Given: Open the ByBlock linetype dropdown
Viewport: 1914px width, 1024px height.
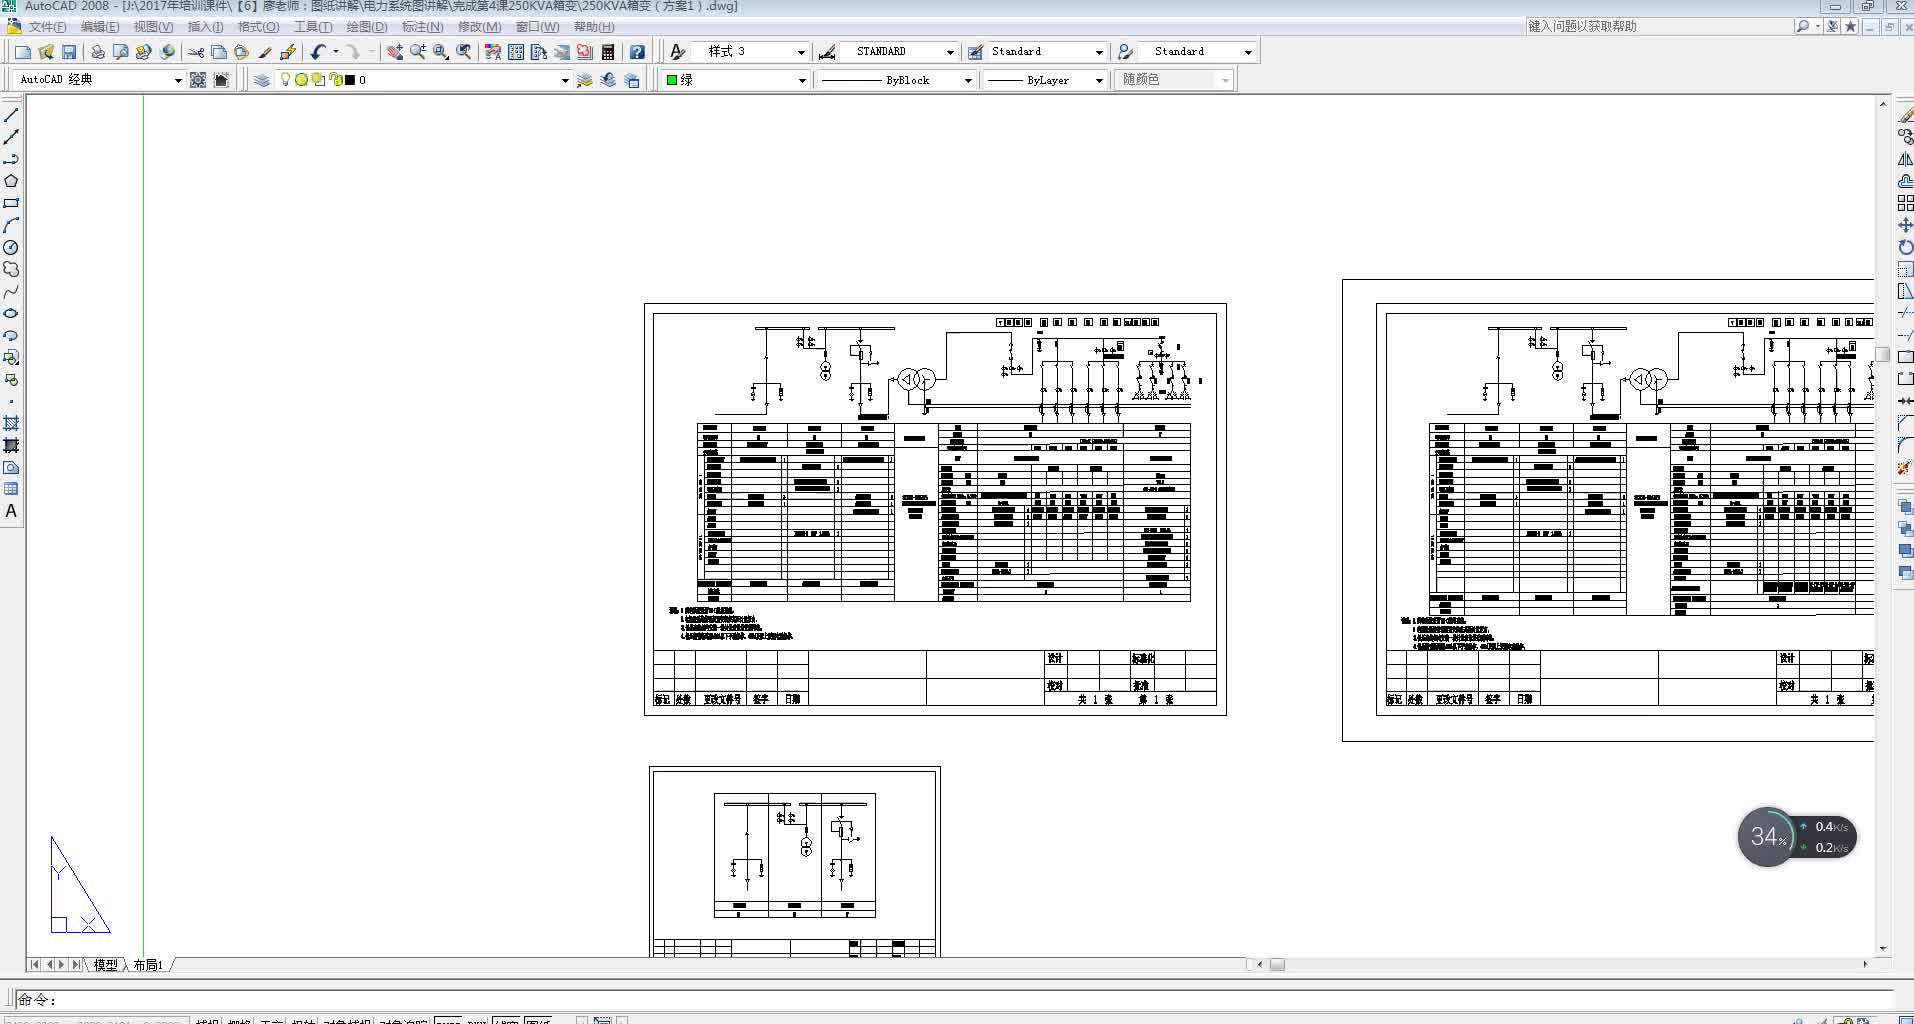Looking at the screenshot, I should (896, 80).
